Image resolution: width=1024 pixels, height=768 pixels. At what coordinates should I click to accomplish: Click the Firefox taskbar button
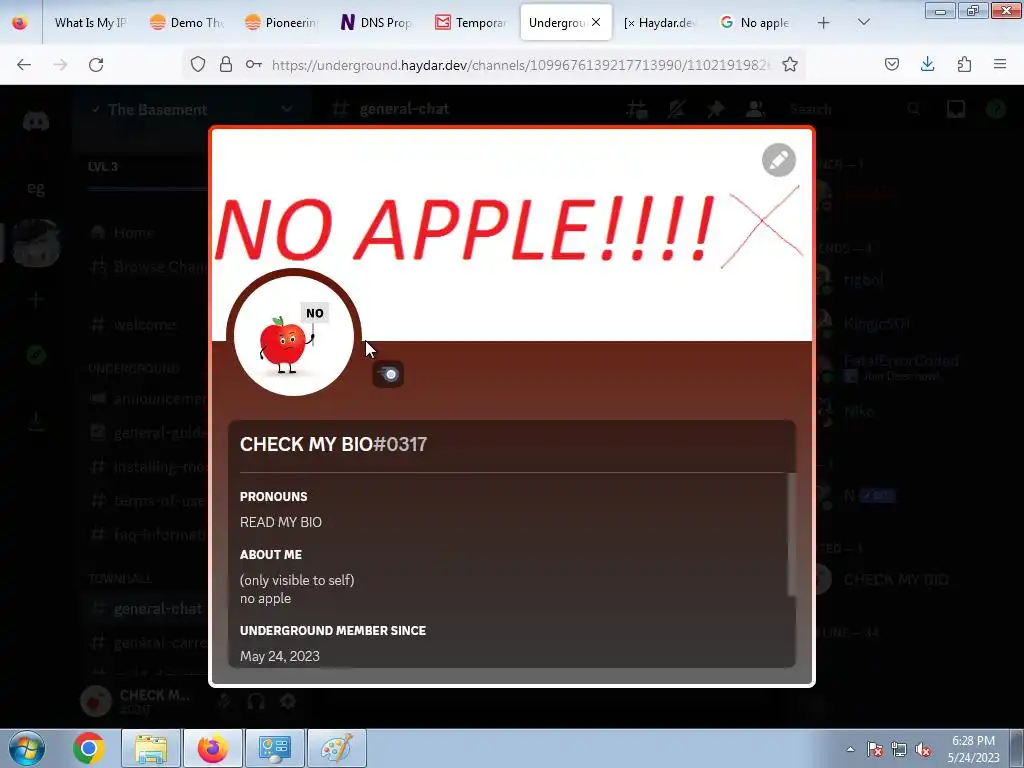pyautogui.click(x=213, y=748)
